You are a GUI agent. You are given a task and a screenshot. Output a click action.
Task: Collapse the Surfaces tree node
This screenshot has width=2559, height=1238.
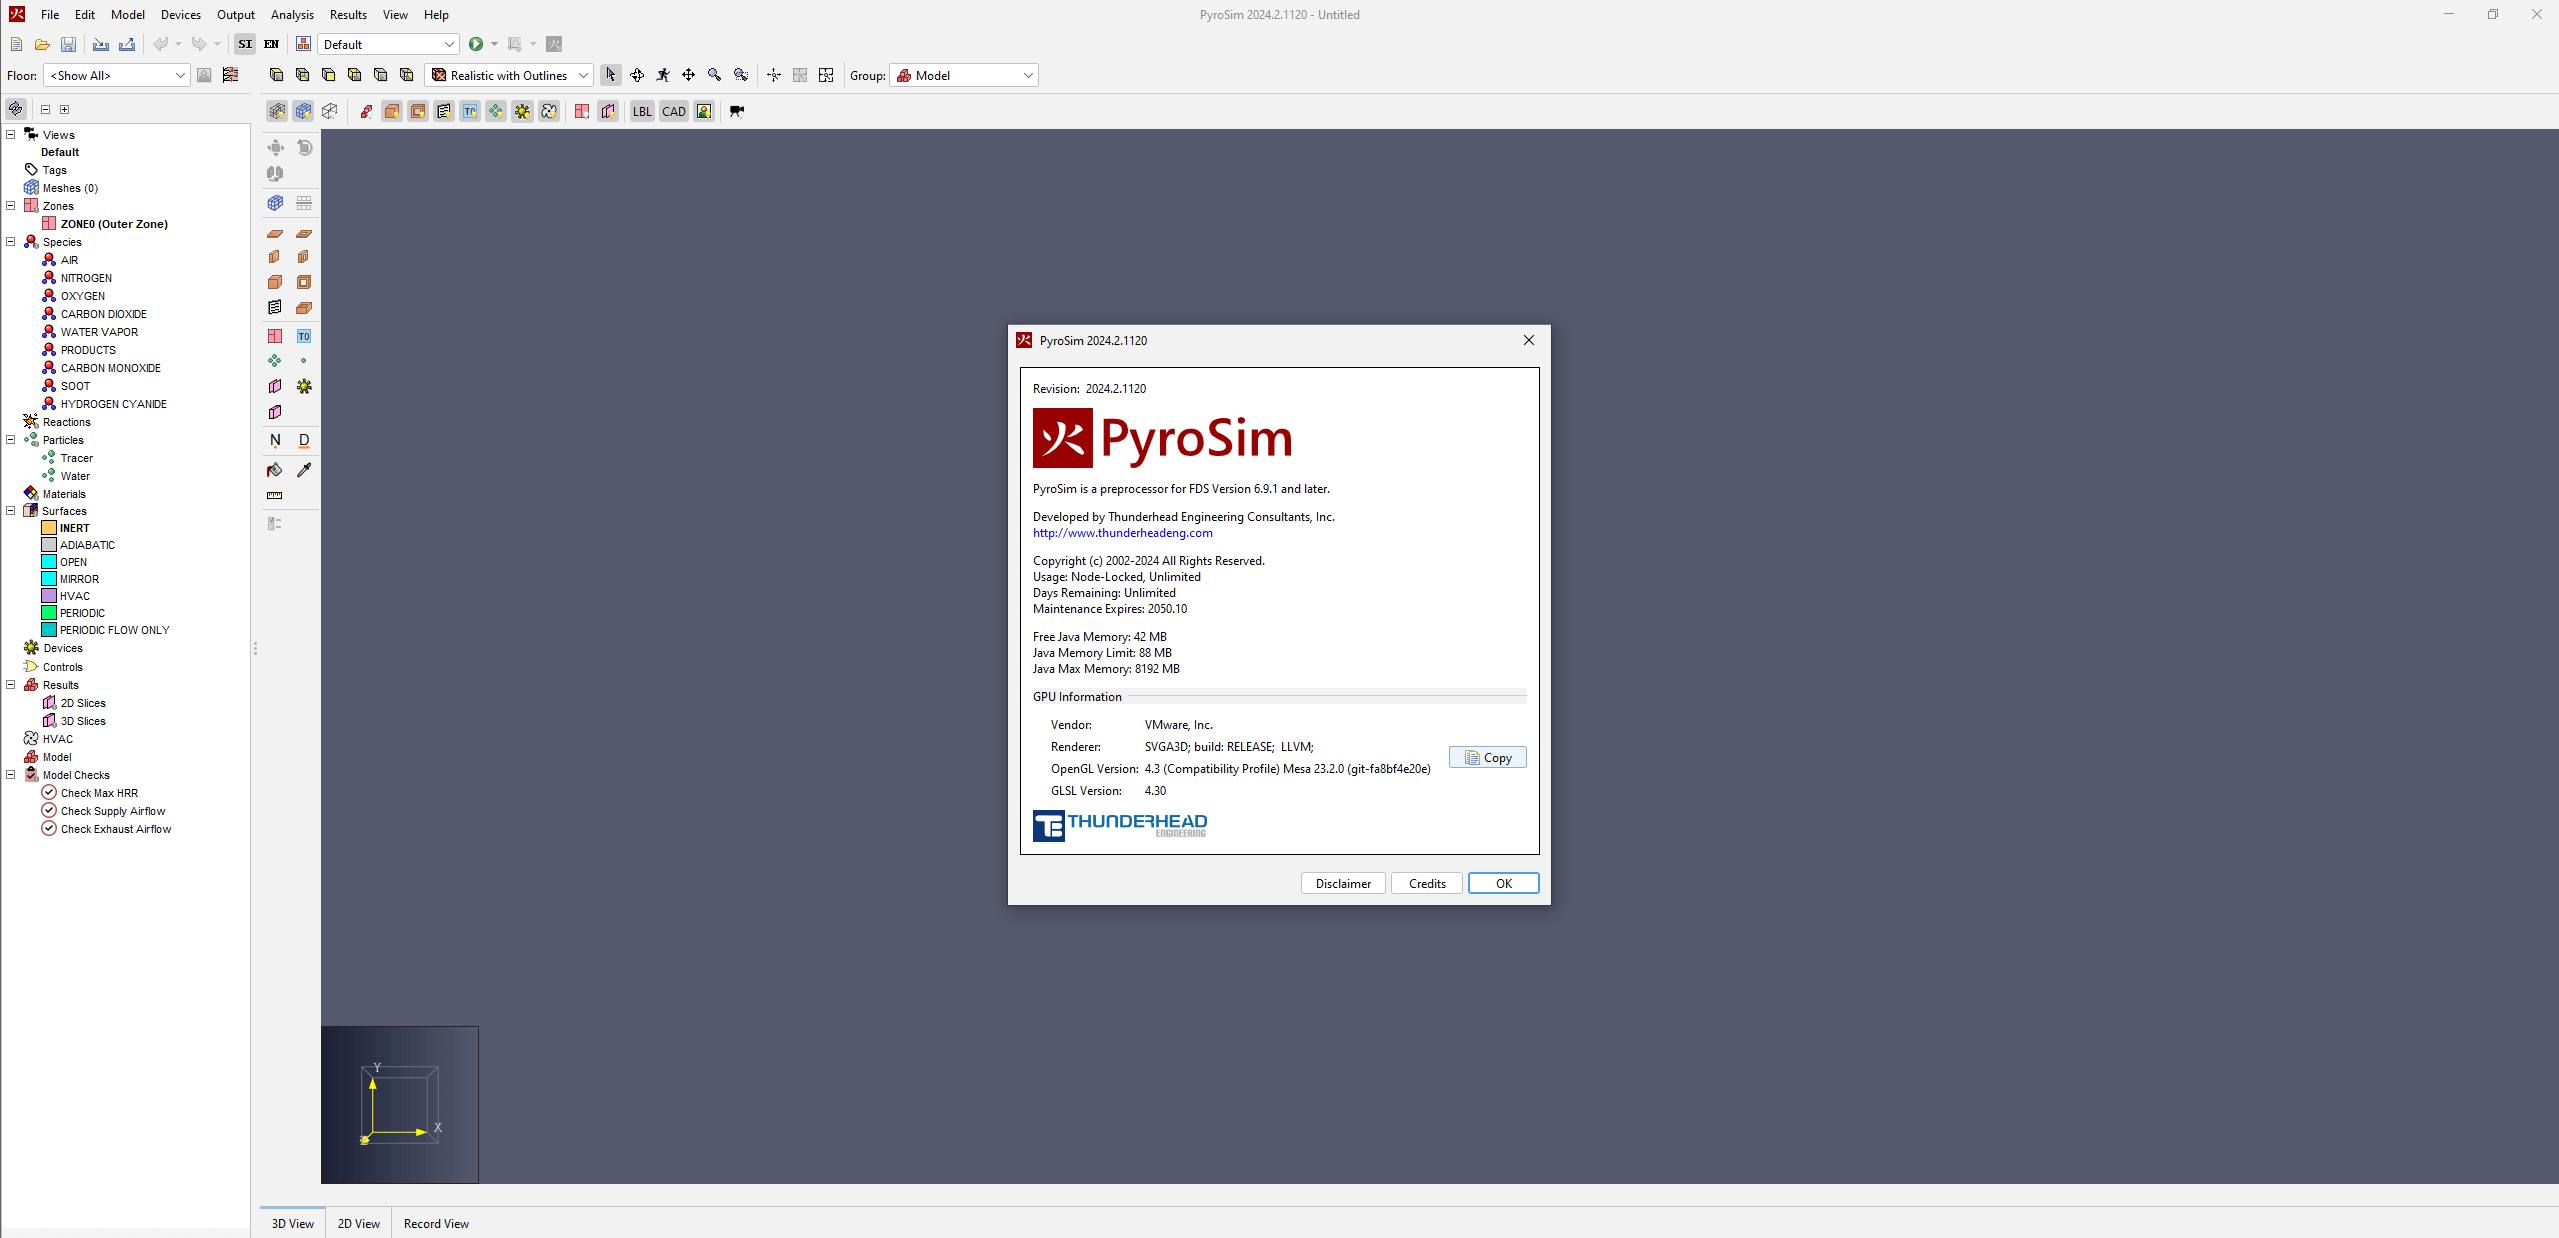pos(11,511)
